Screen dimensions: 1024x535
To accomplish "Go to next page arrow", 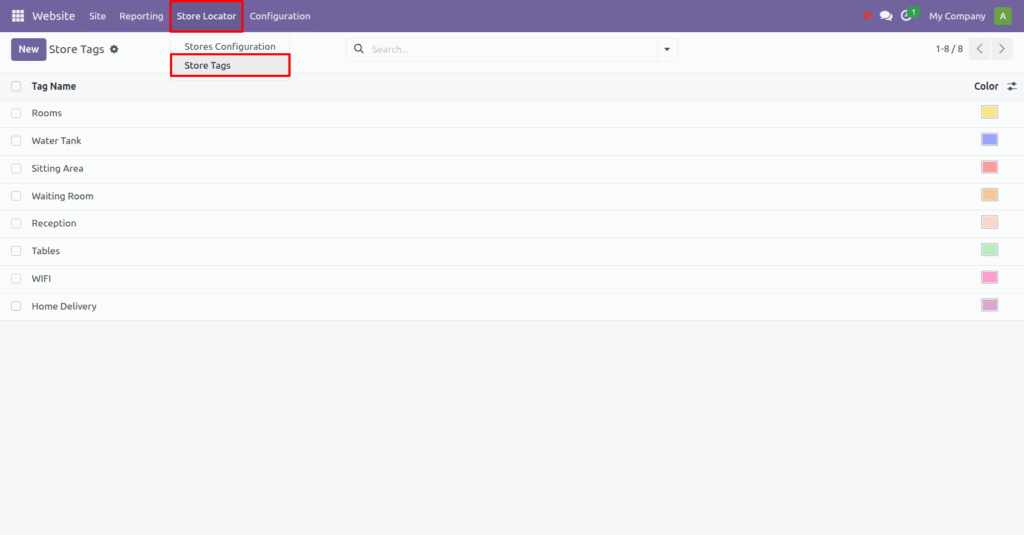I will [1002, 49].
